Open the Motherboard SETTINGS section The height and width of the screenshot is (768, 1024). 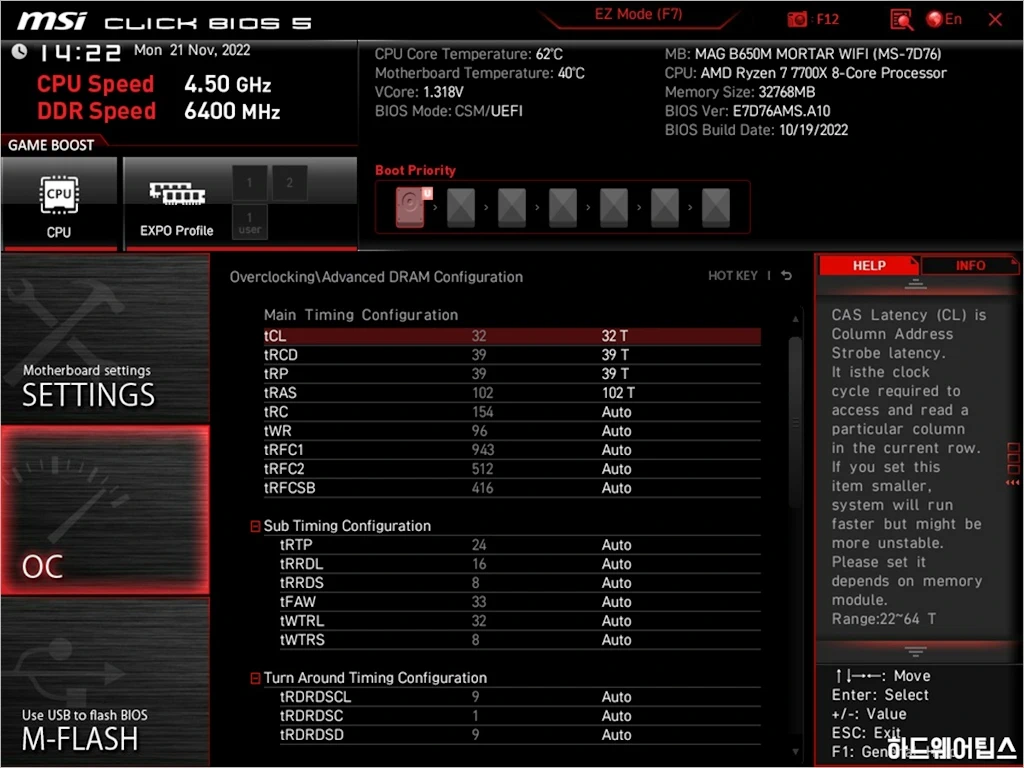(x=105, y=338)
